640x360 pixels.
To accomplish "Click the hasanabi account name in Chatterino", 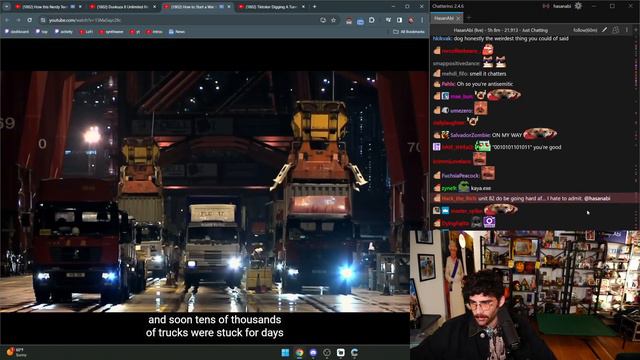I will pos(562,6).
